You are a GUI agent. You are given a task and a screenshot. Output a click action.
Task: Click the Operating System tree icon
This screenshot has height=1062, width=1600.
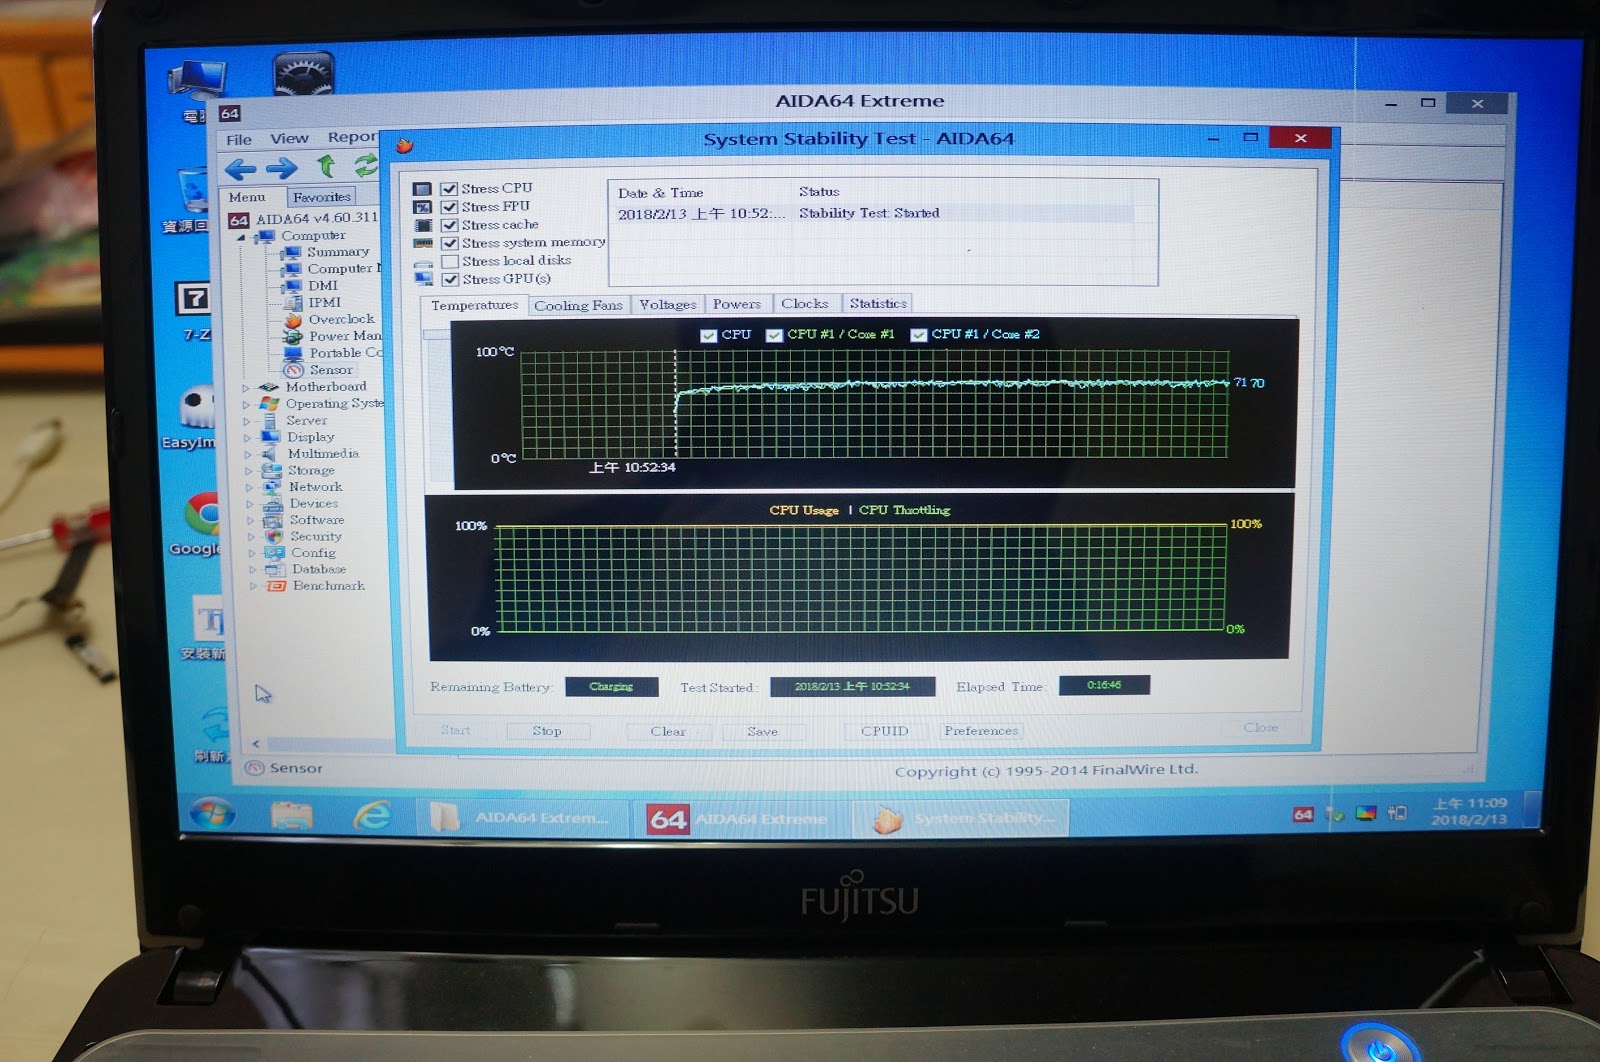click(x=269, y=403)
